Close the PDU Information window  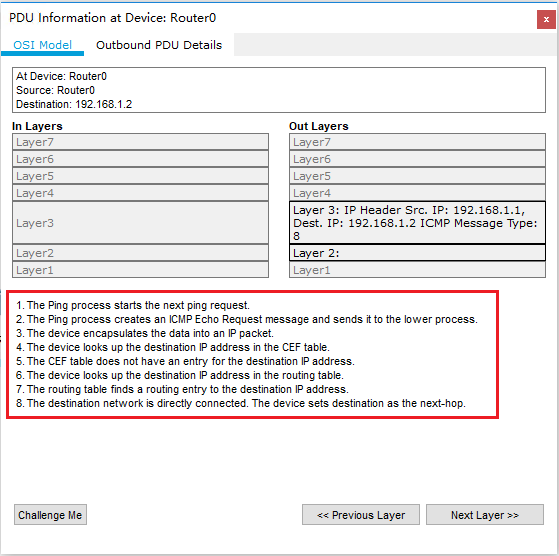click(x=546, y=20)
